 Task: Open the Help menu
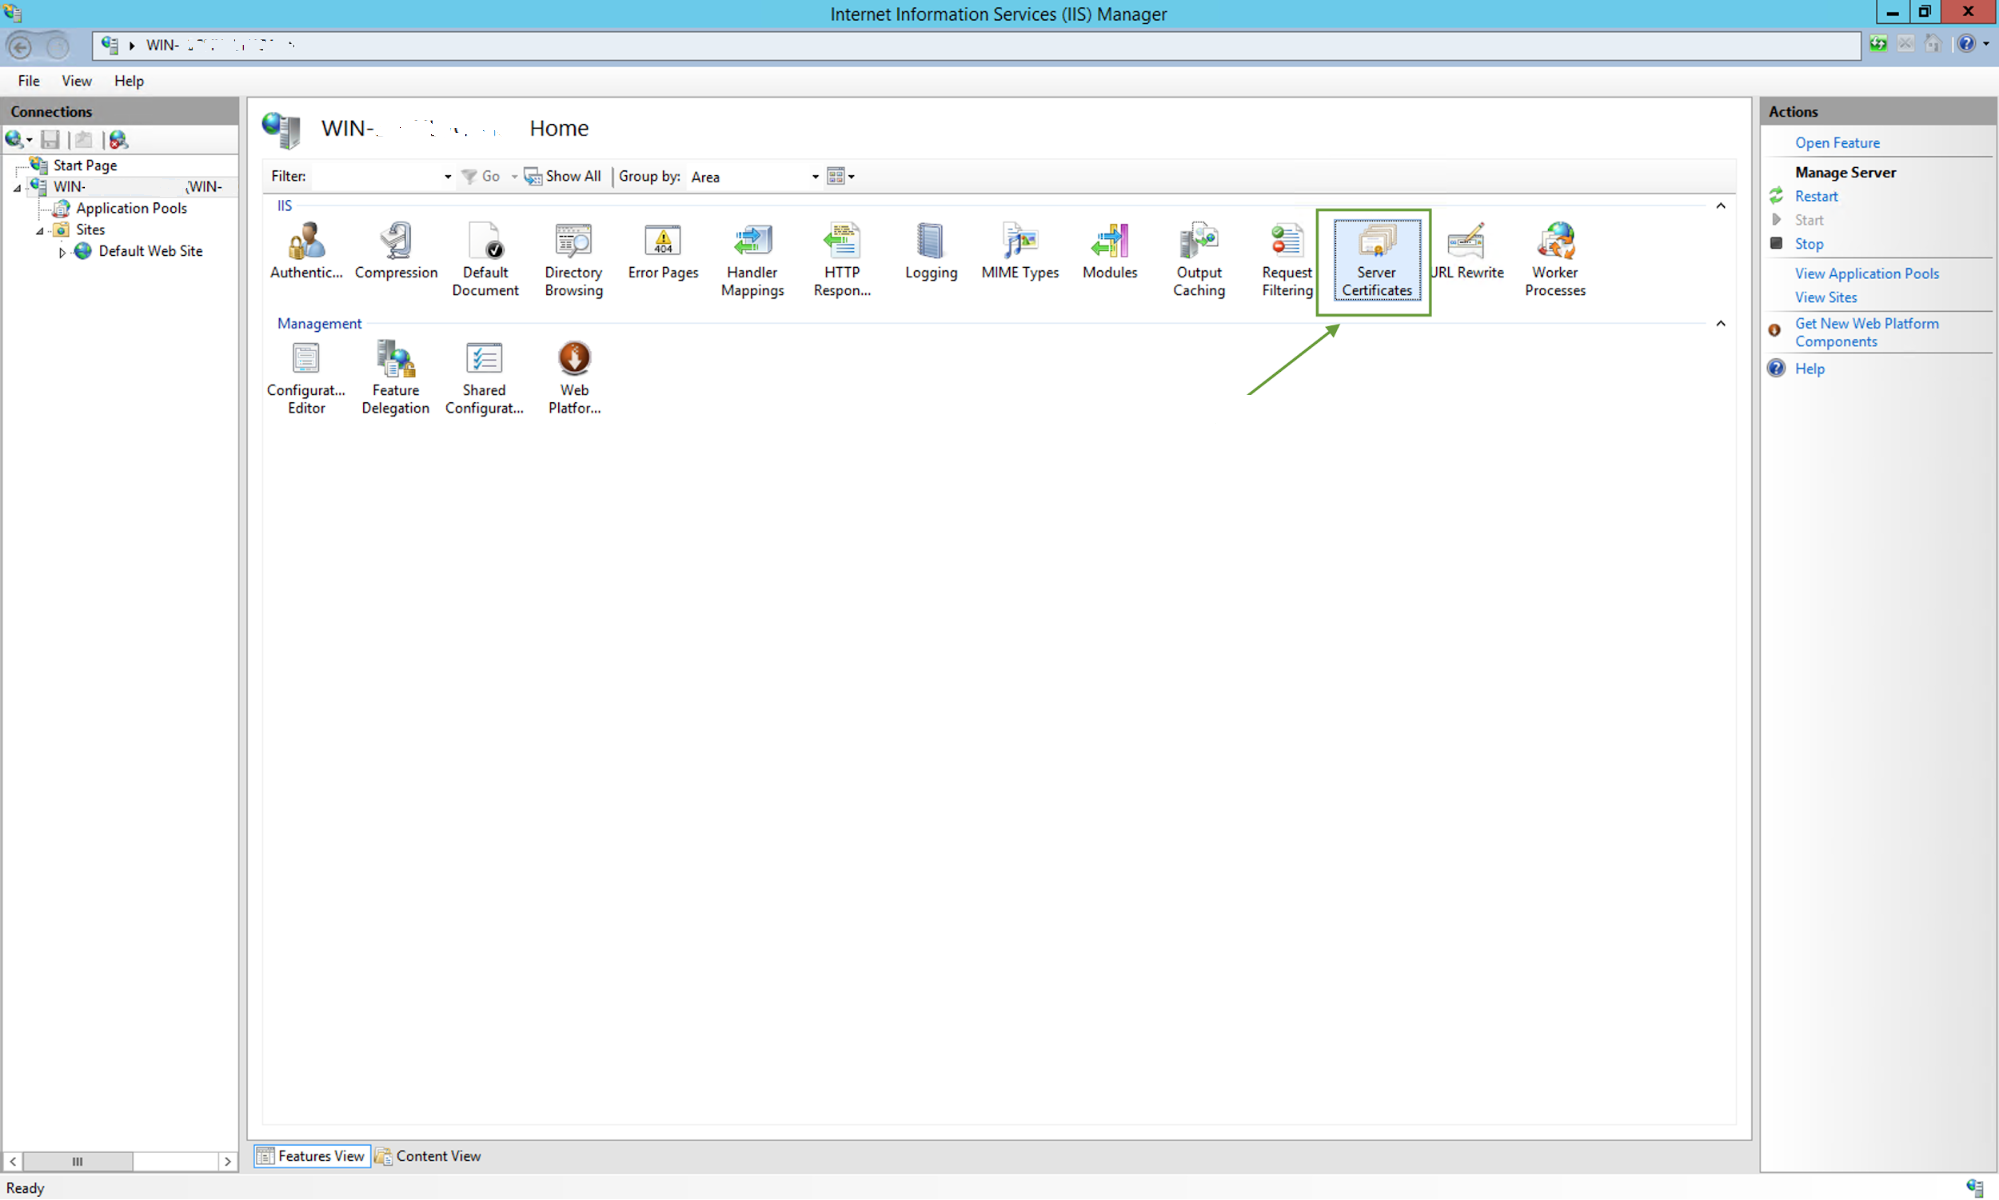click(x=128, y=81)
